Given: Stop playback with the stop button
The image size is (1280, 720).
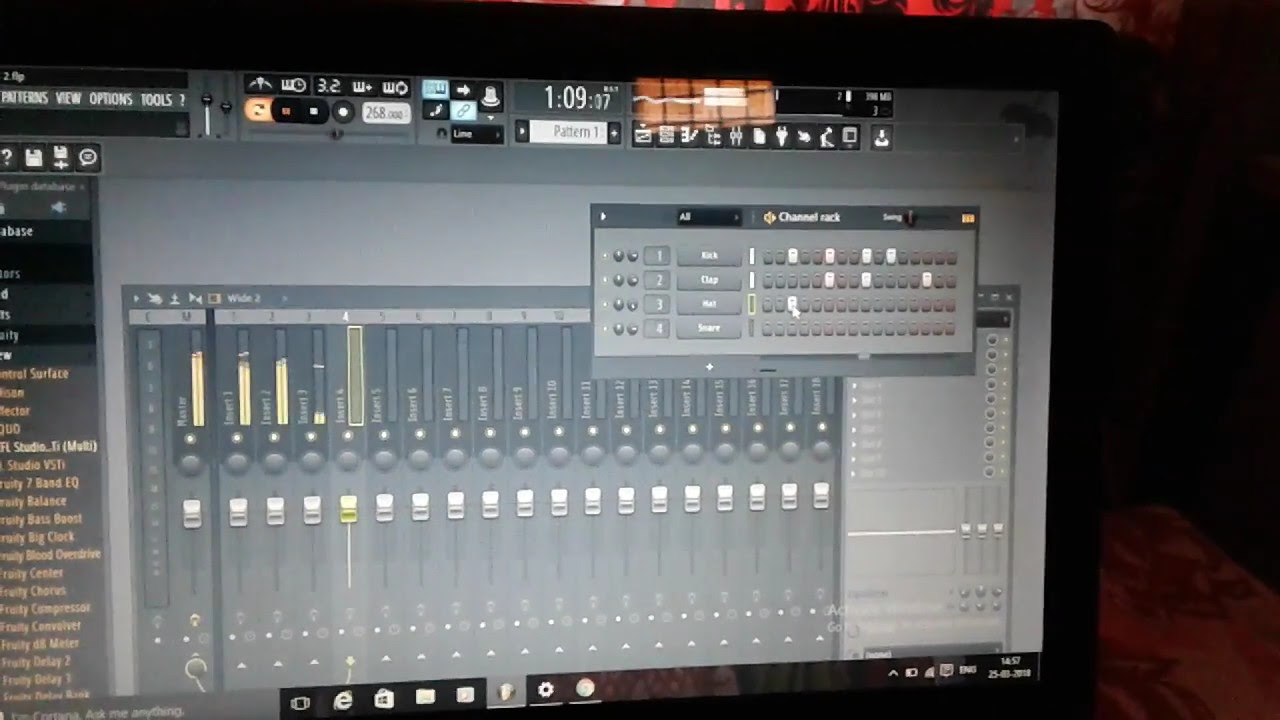Looking at the screenshot, I should click(x=314, y=112).
